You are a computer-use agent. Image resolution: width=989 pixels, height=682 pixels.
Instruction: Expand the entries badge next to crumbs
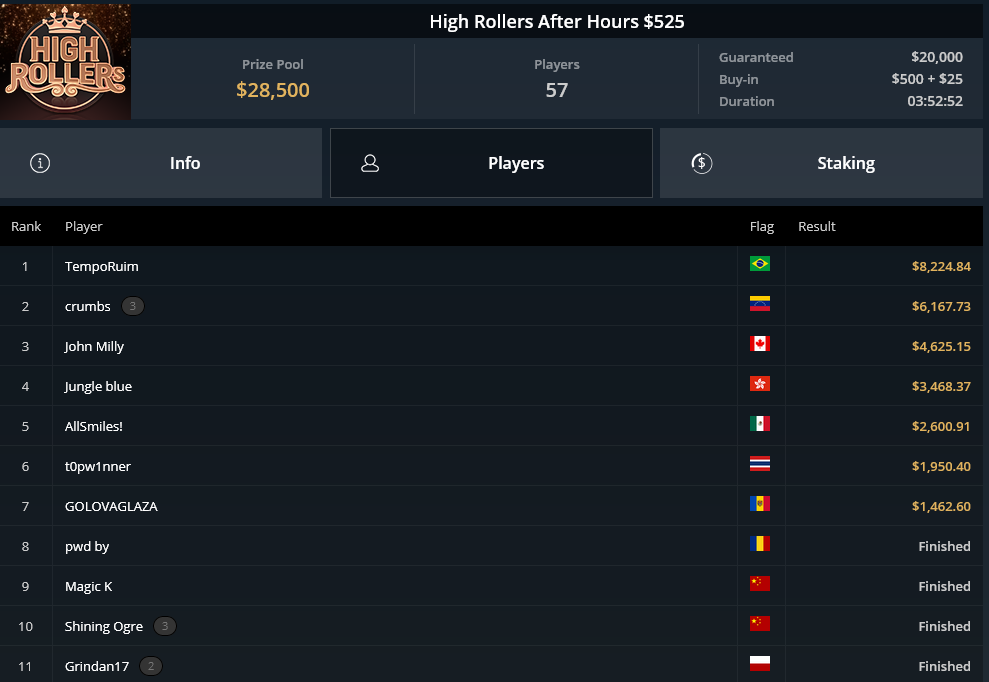[131, 305]
